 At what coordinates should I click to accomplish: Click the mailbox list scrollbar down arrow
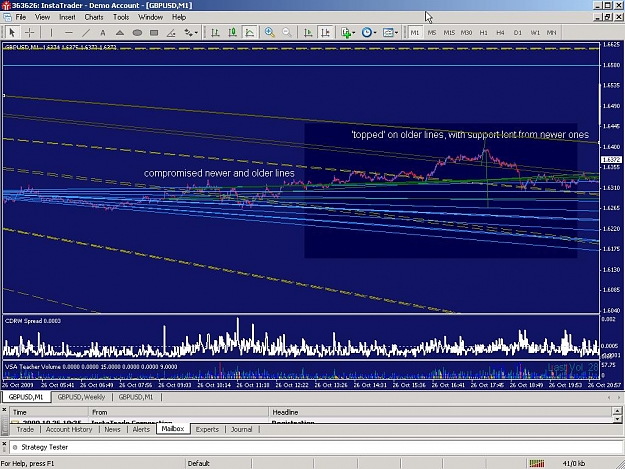point(617,419)
